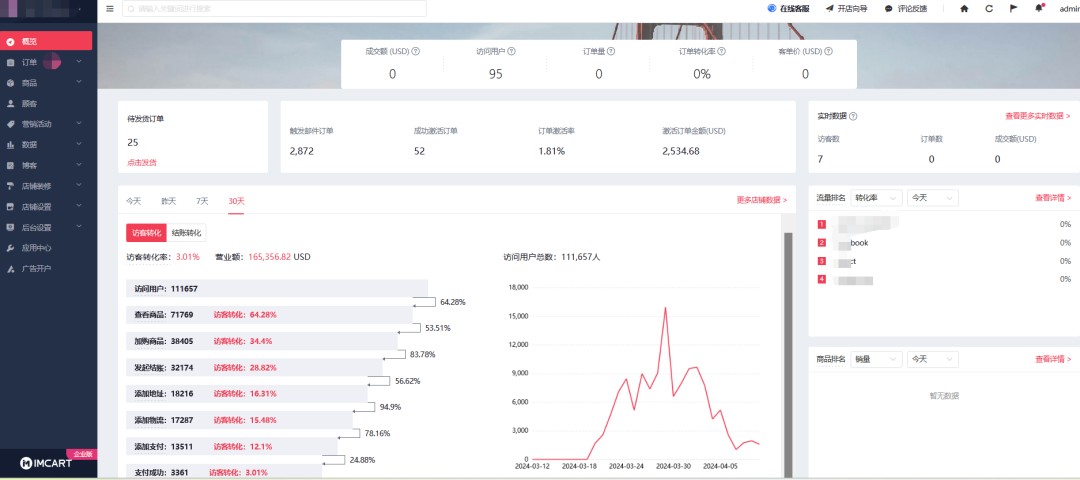Screen dimensions: 1080x480
Task: Click the 165,356.82 revenue value
Action: tap(269, 256)
